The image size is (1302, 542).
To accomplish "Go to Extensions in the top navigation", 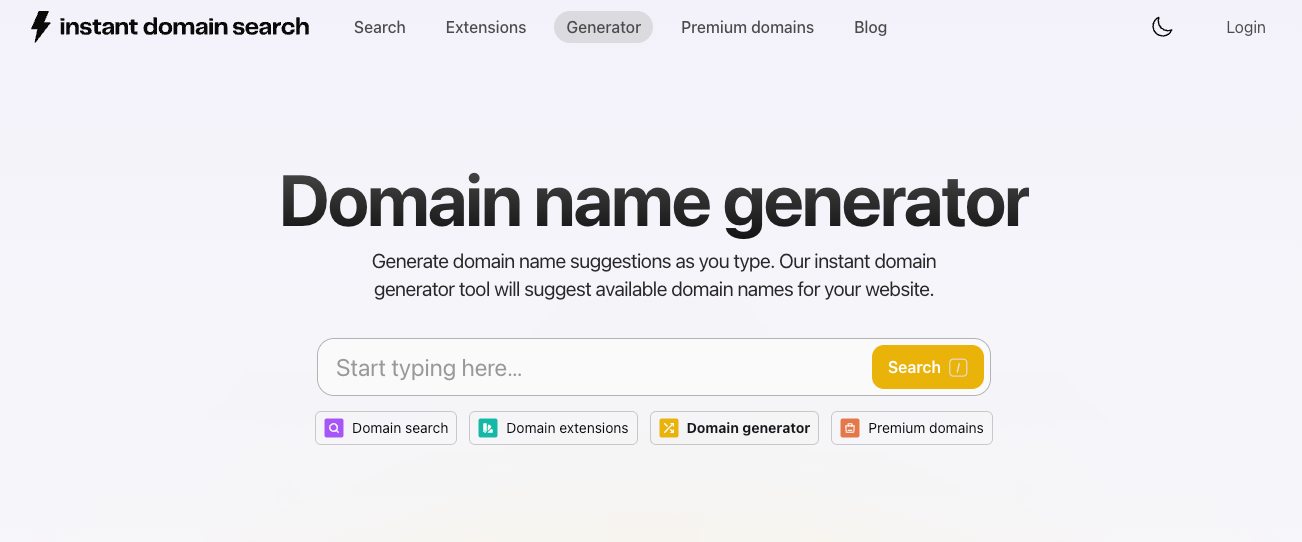I will pos(486,27).
